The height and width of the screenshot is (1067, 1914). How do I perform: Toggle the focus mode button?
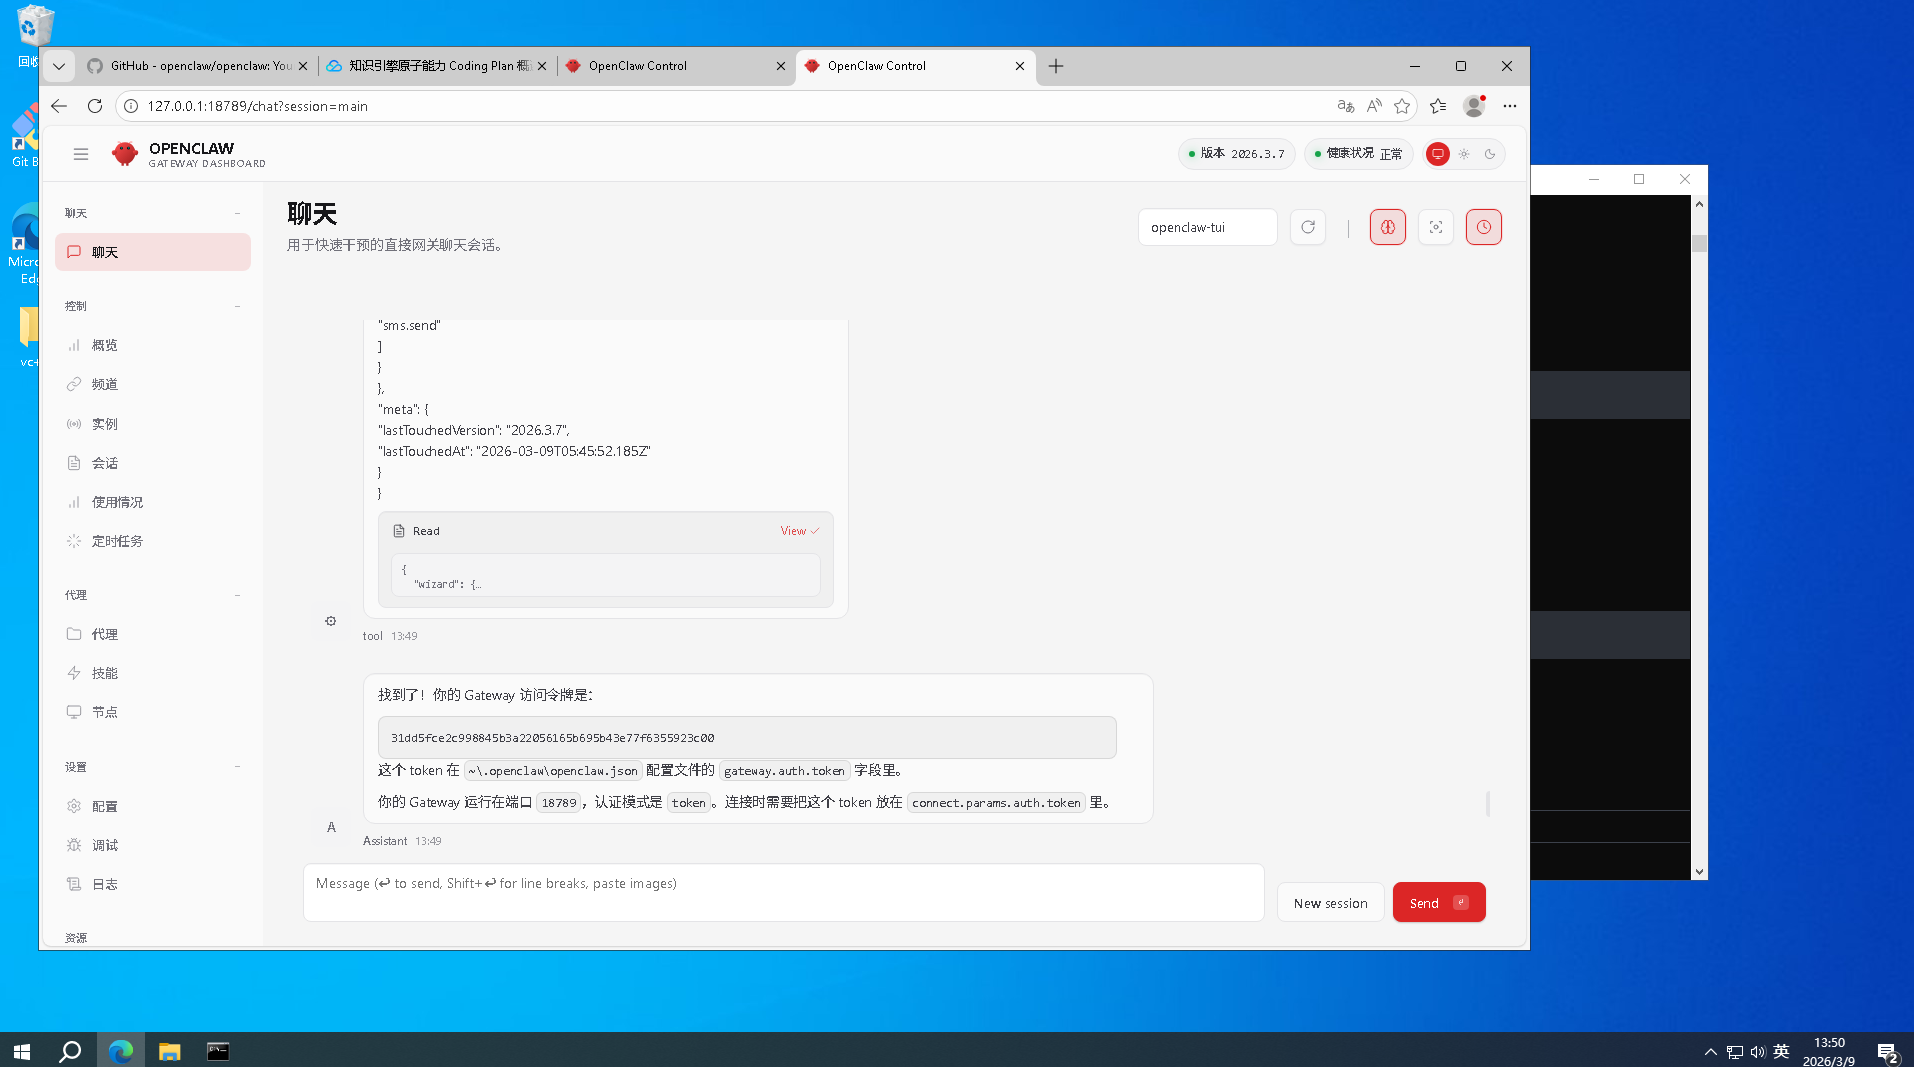(x=1435, y=227)
